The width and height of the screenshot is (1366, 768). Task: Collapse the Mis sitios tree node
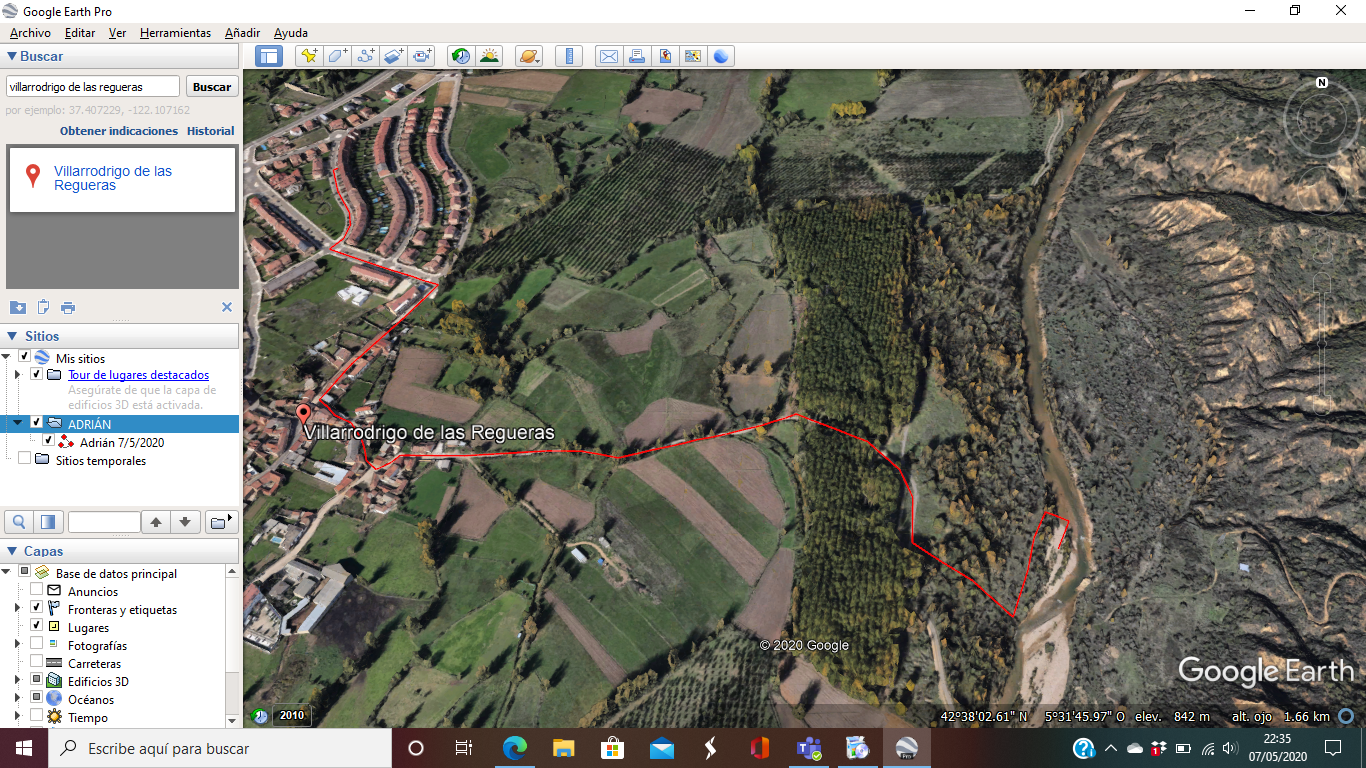point(8,357)
